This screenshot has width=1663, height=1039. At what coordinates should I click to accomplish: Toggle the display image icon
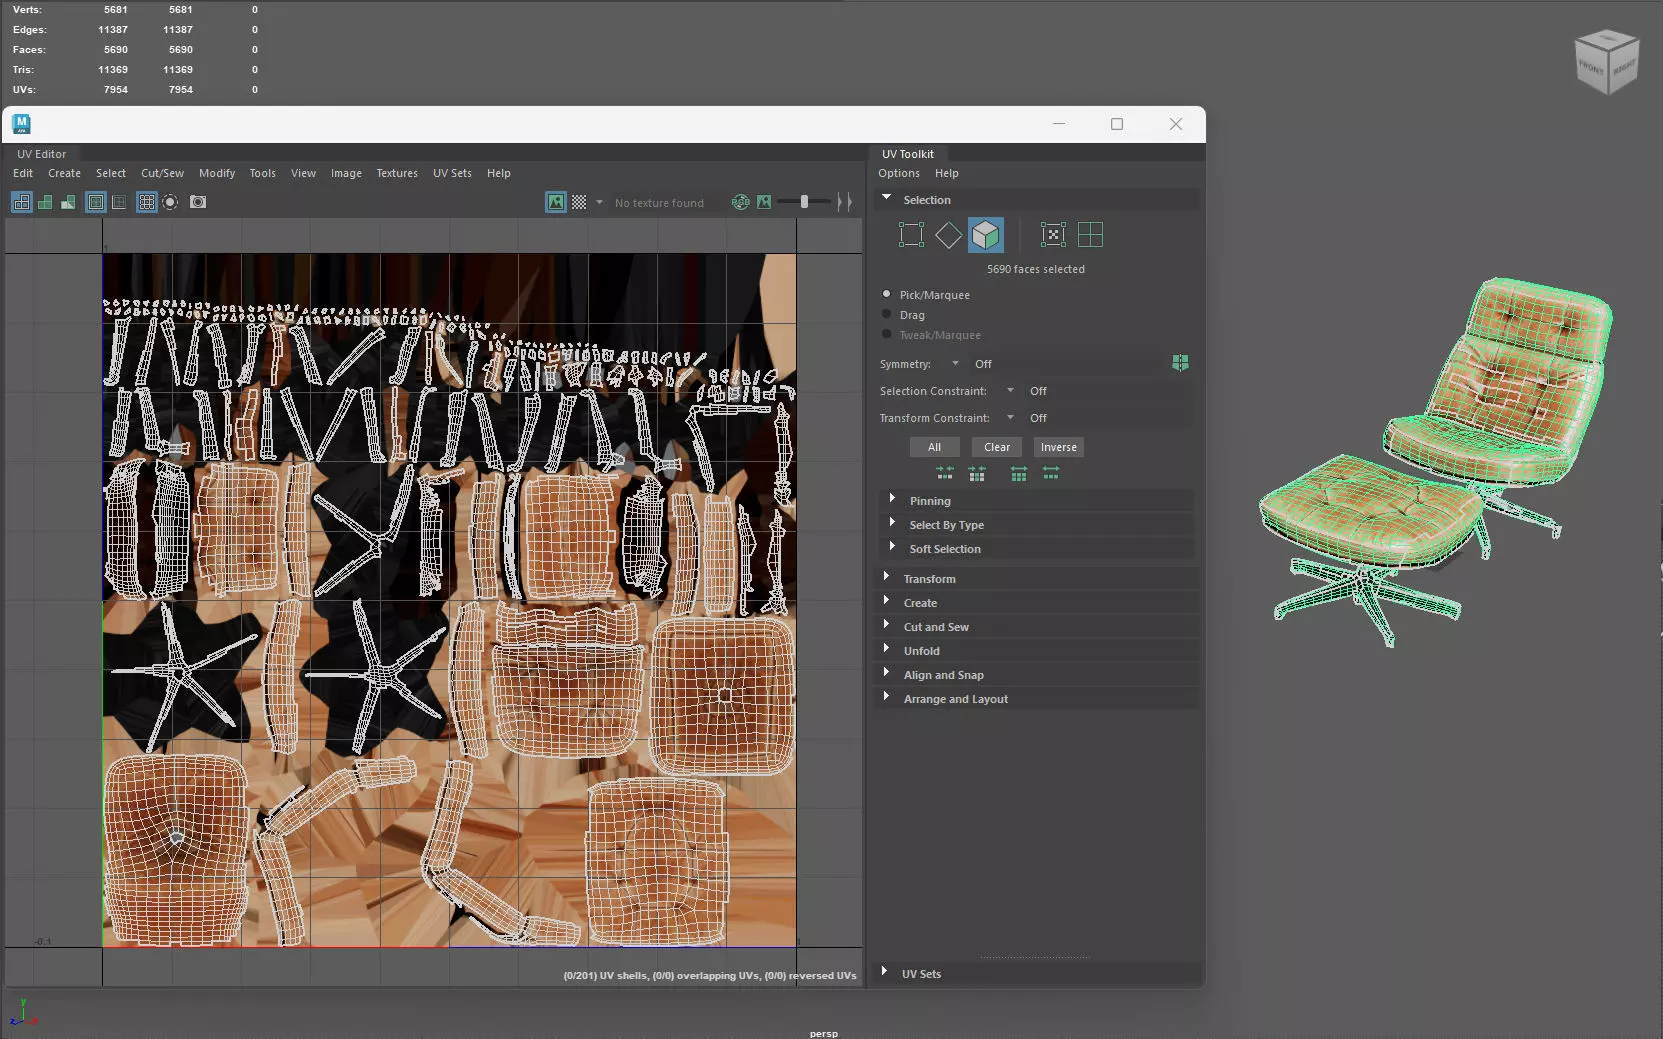pyautogui.click(x=556, y=202)
